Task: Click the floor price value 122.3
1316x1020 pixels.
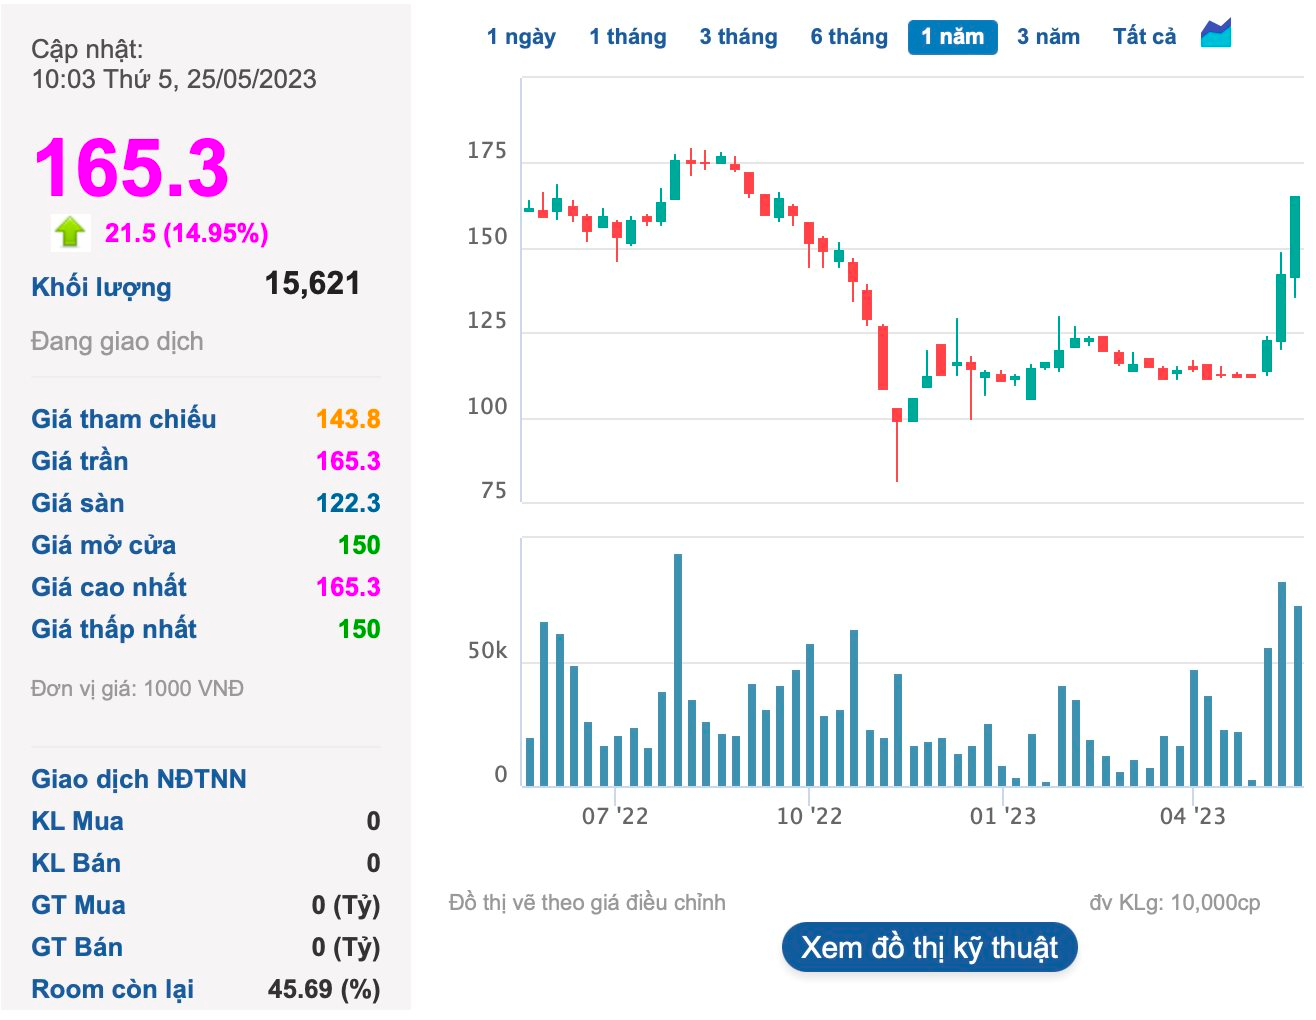Action: pyautogui.click(x=348, y=503)
